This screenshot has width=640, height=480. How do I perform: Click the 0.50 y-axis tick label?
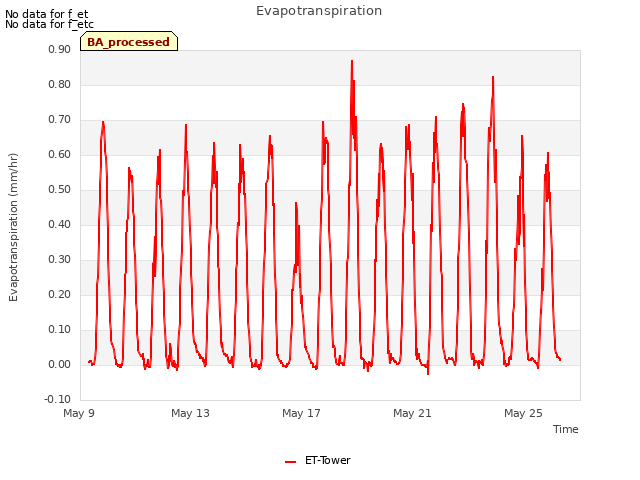[60, 189]
